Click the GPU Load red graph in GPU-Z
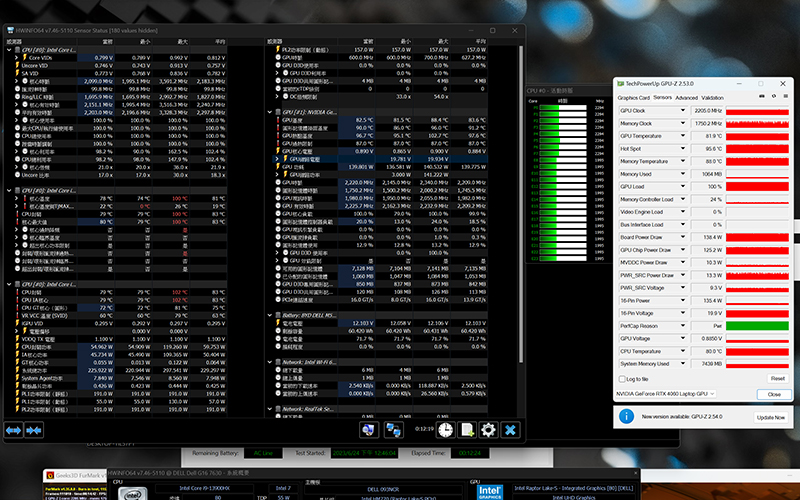The width and height of the screenshot is (800, 500). click(x=757, y=187)
